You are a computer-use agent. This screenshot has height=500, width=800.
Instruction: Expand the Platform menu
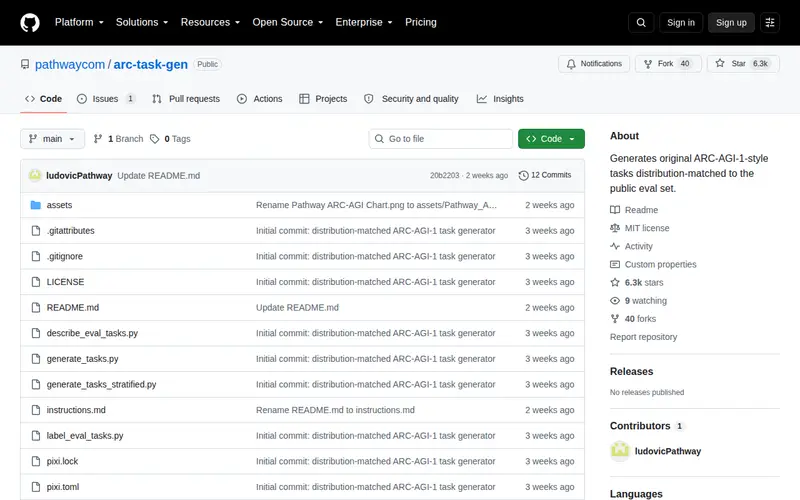coord(79,22)
